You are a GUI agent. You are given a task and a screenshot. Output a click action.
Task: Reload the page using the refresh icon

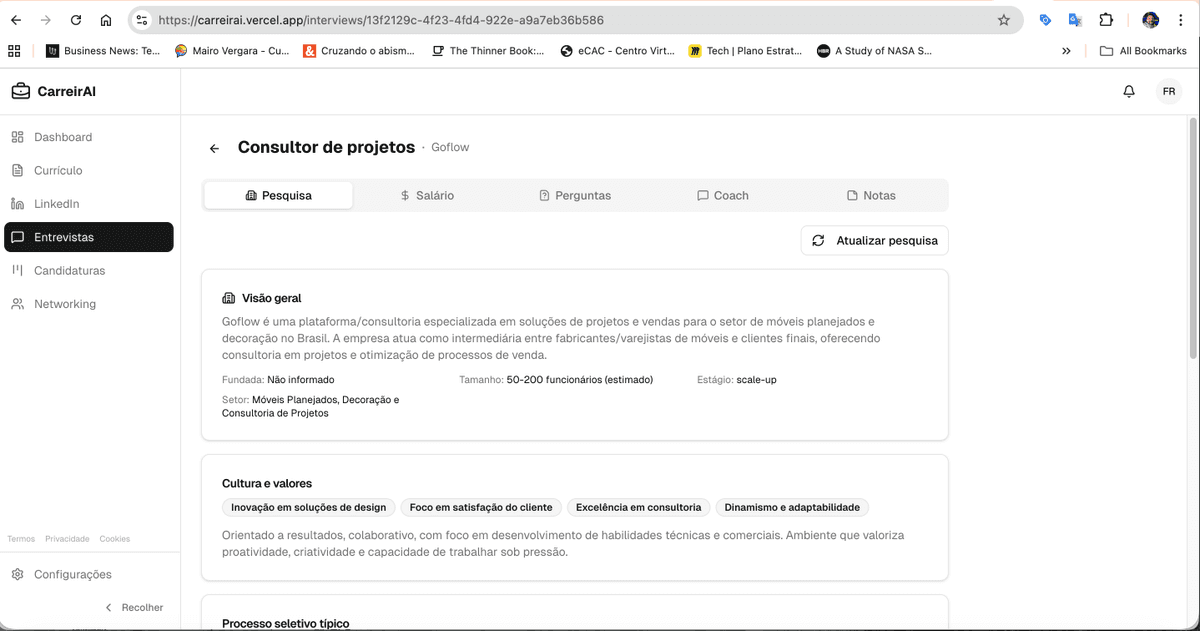(75, 19)
